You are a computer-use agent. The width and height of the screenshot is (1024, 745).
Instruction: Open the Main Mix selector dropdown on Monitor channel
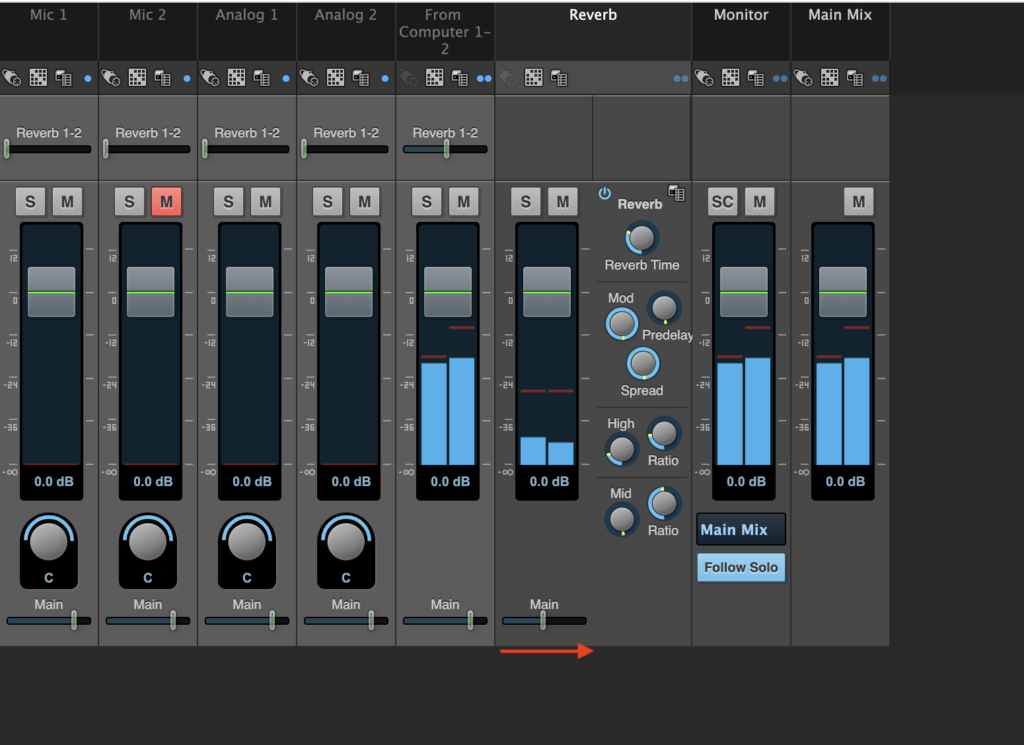(740, 529)
